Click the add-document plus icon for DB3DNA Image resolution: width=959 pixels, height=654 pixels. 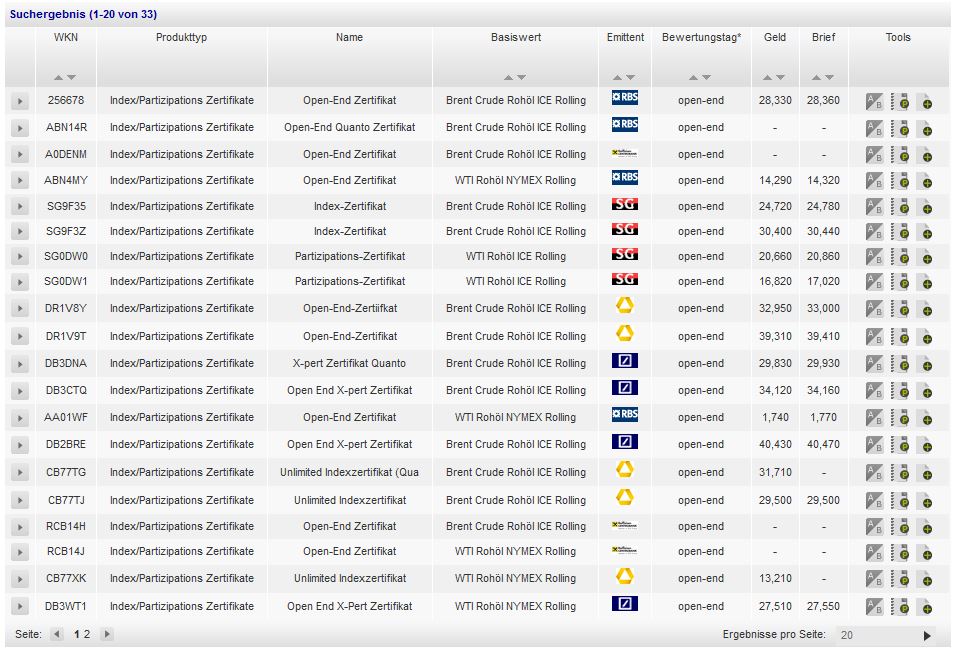point(924,364)
